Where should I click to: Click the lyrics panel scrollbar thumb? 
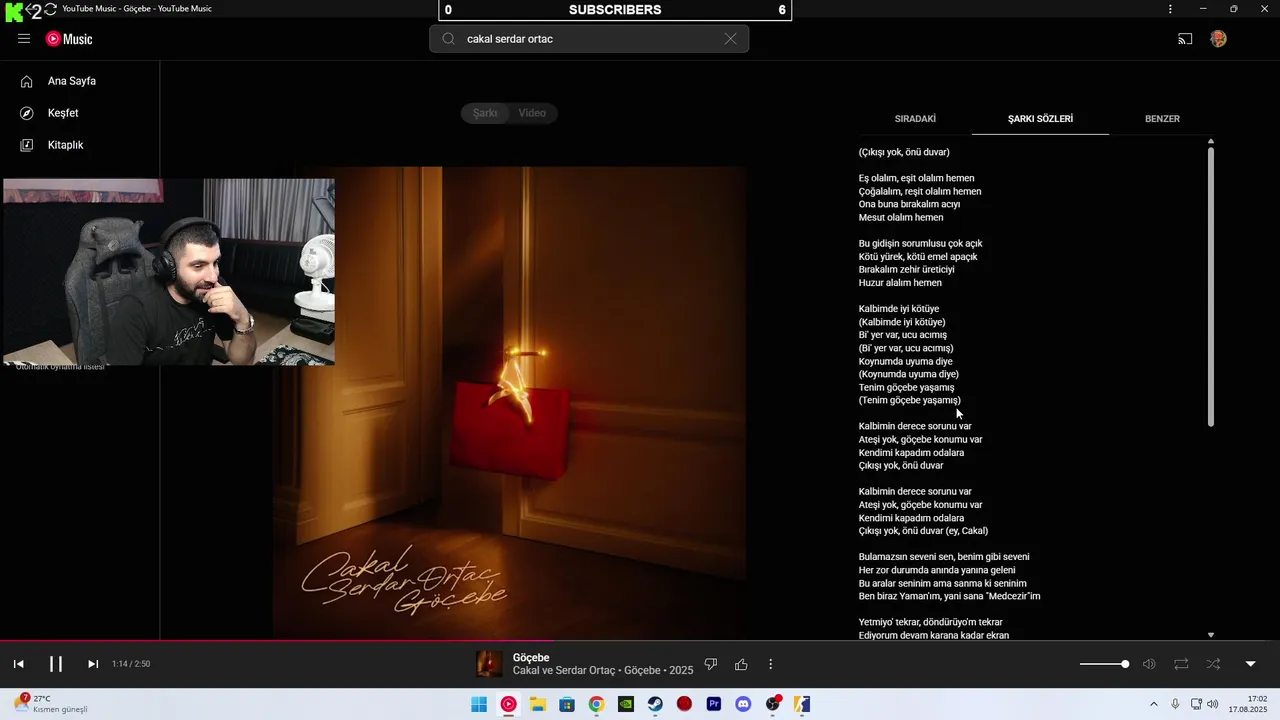pos(1211,287)
